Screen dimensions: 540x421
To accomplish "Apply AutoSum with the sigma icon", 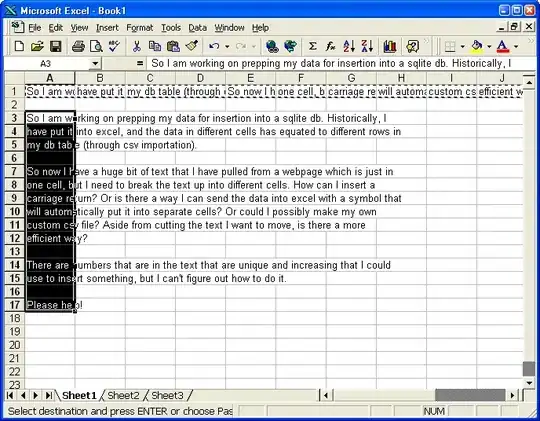I will pyautogui.click(x=312, y=46).
